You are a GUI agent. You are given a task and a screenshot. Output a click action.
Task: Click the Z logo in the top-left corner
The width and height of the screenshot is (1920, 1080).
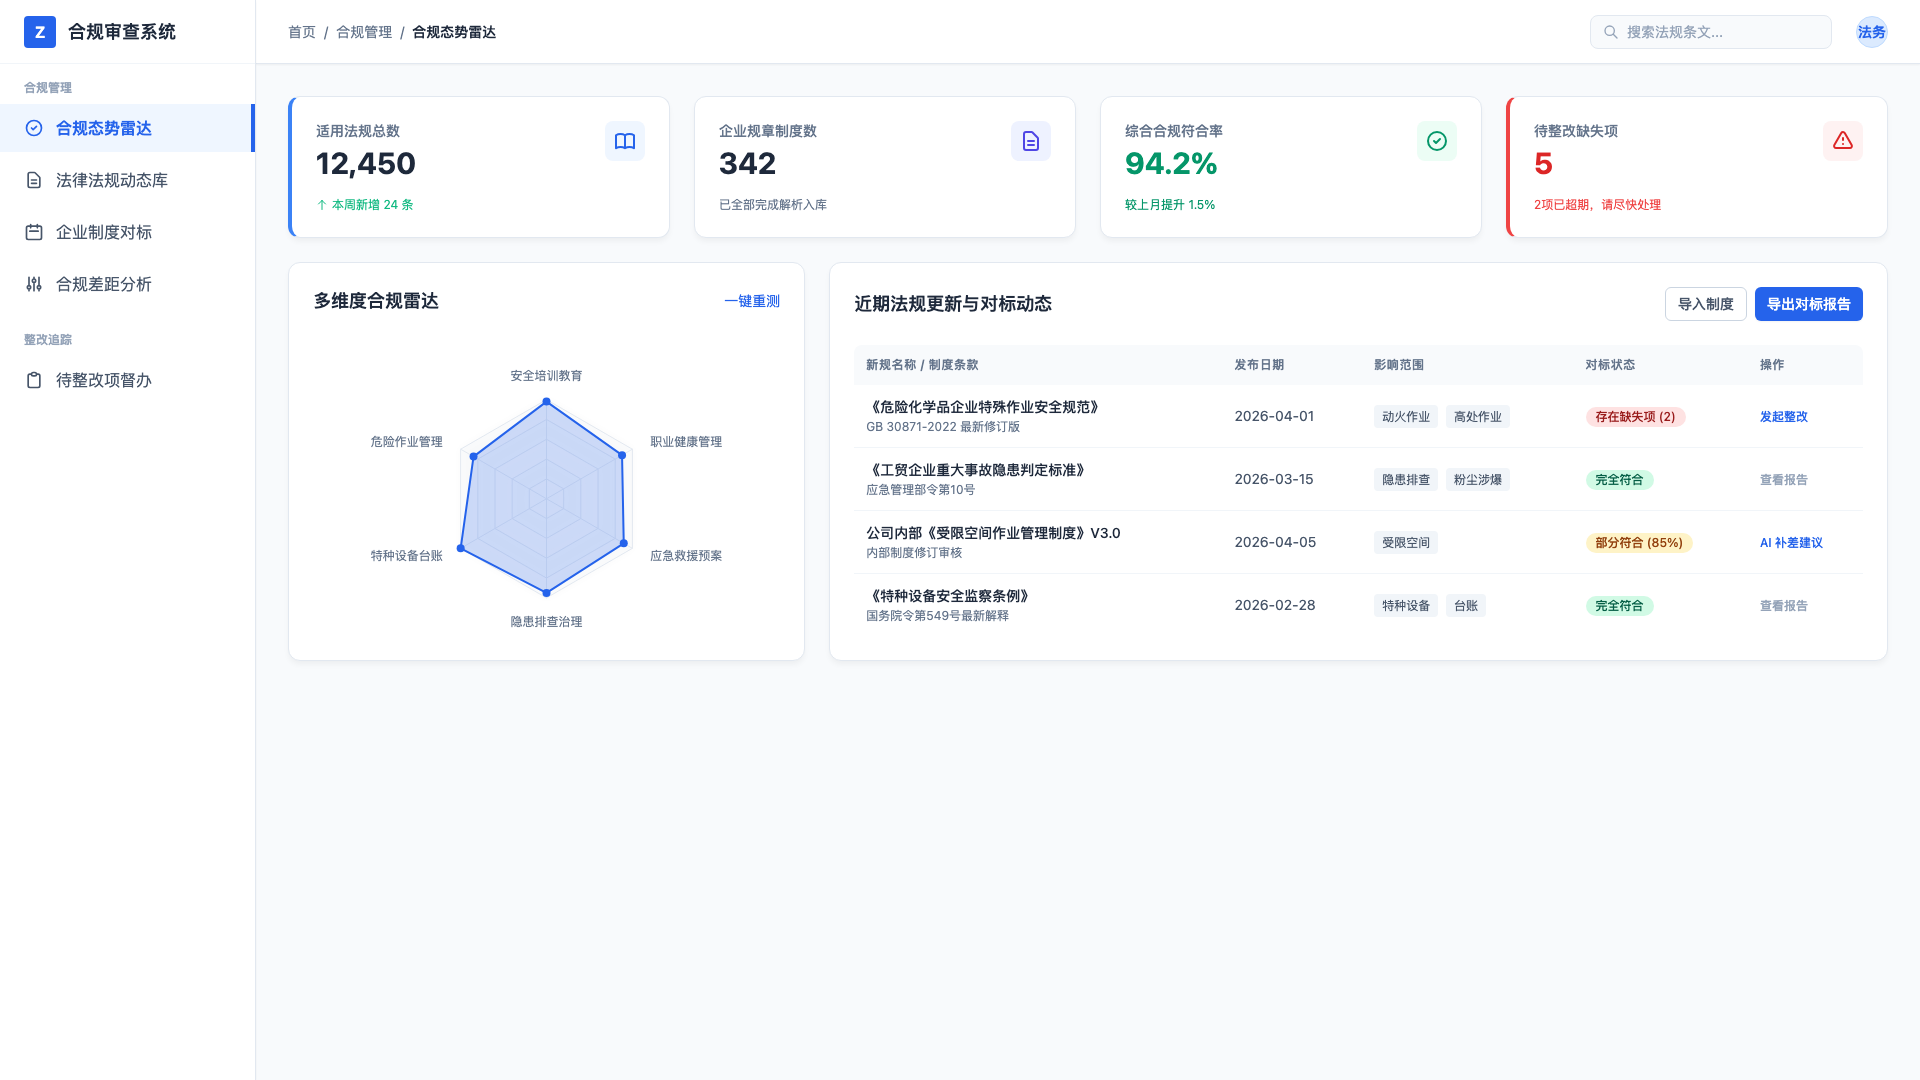(x=39, y=31)
